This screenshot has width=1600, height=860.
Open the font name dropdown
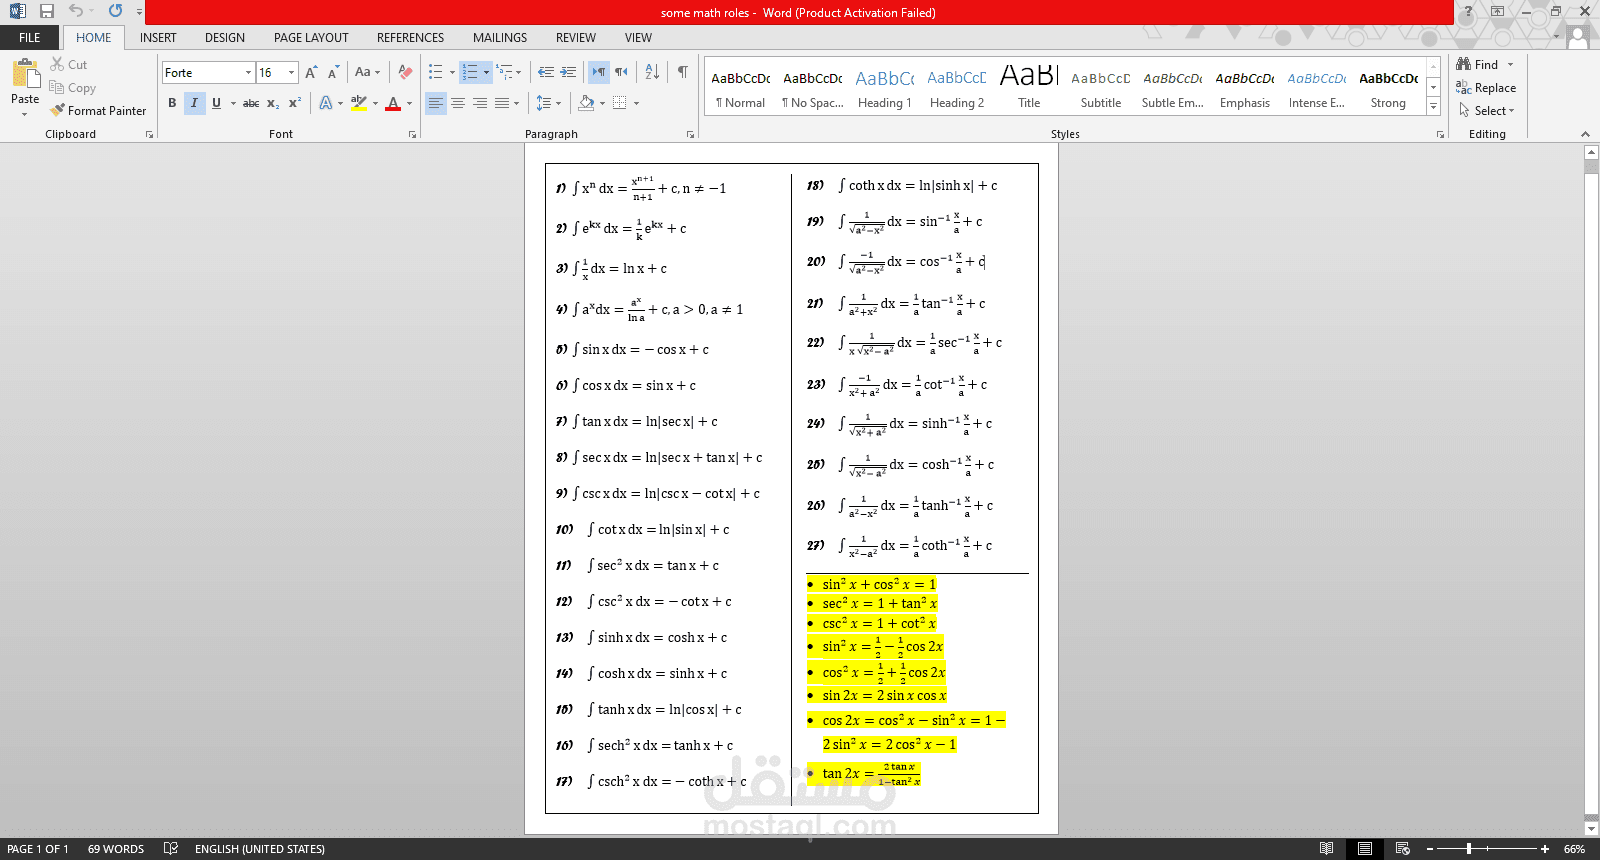[x=248, y=72]
